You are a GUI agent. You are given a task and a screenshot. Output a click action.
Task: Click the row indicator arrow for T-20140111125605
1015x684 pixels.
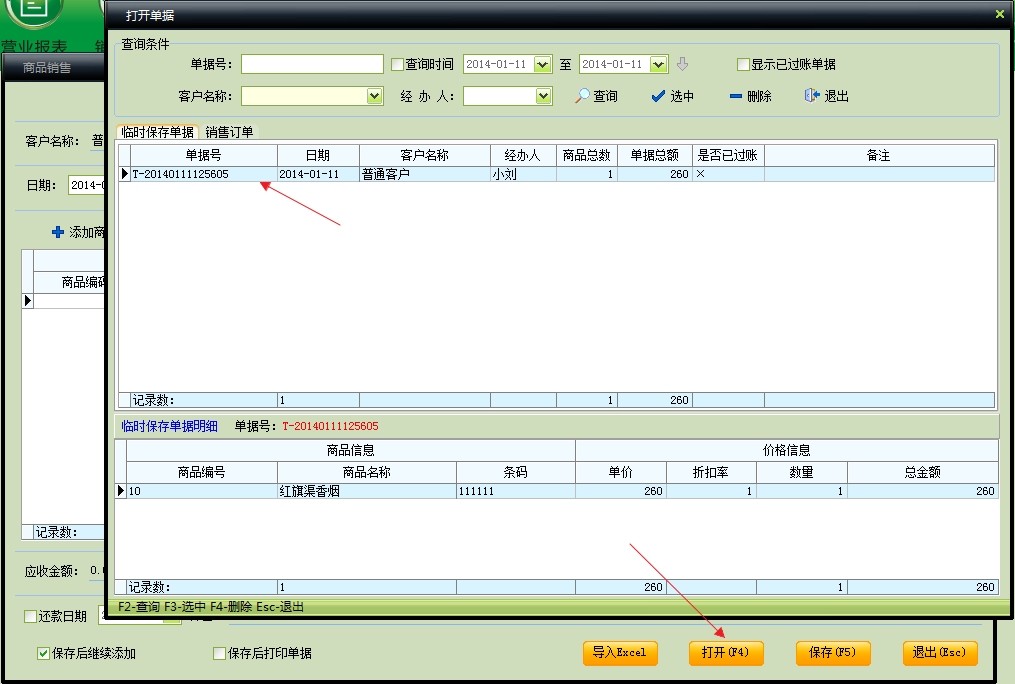(124, 173)
